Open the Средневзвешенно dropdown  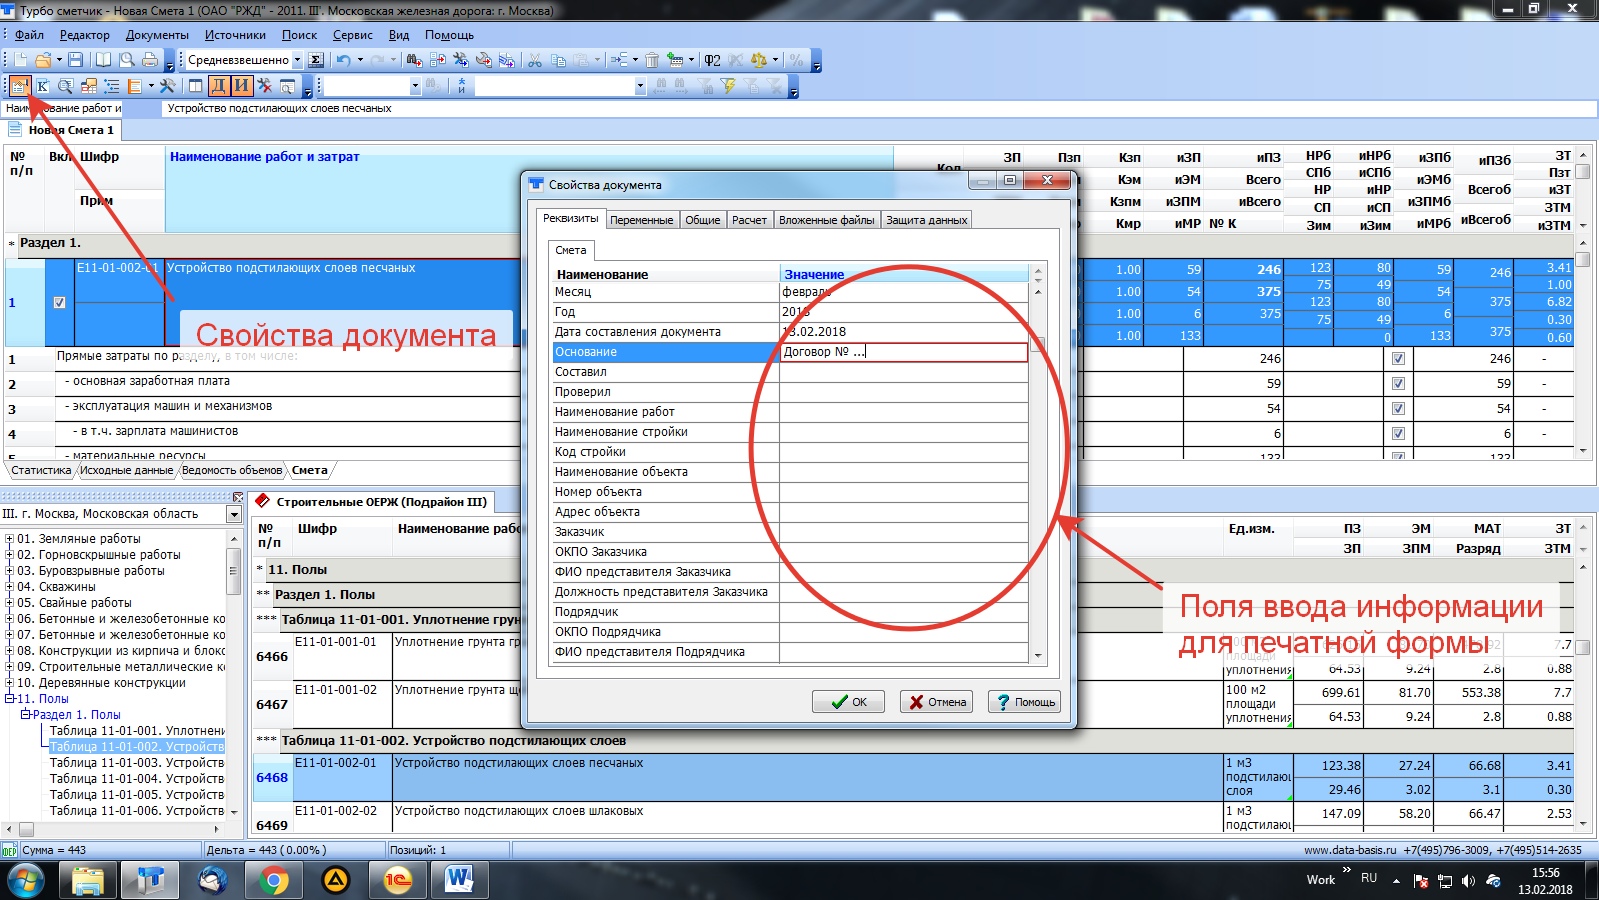[x=297, y=60]
